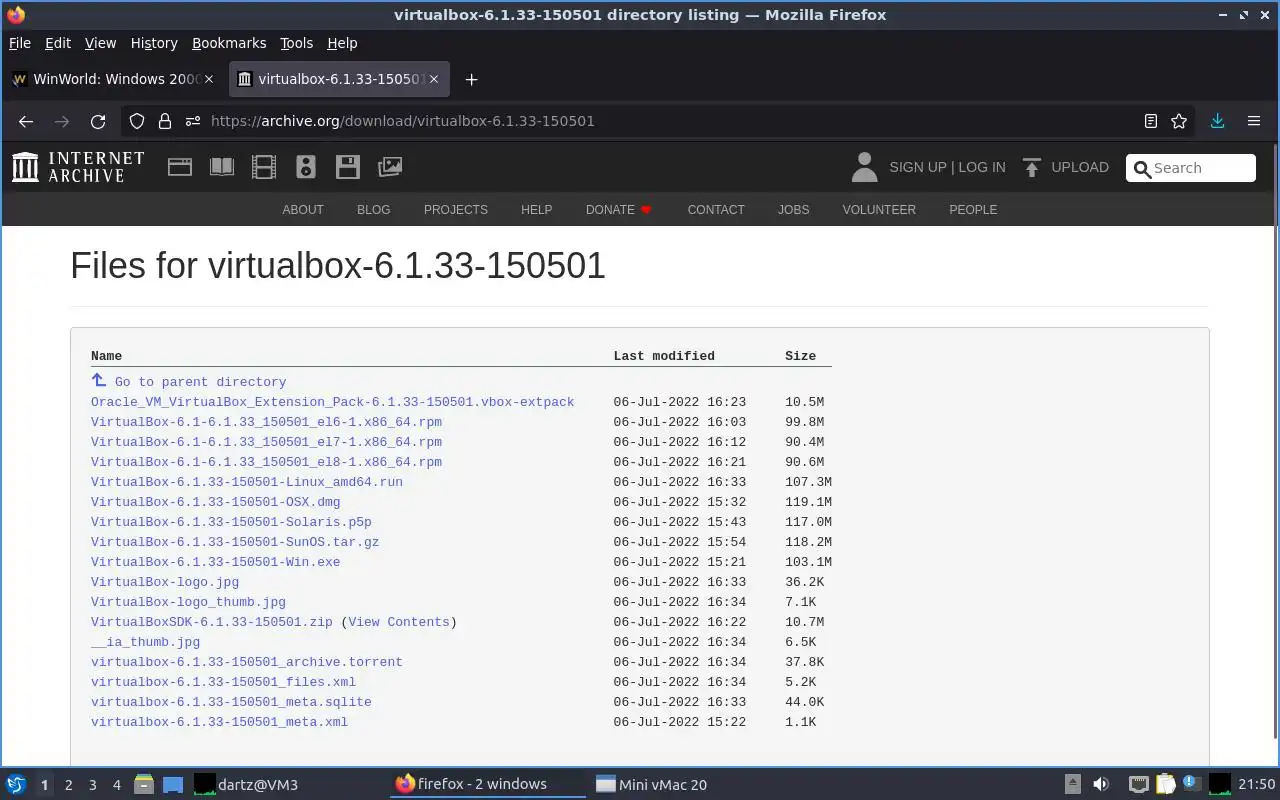Open a new tab with plus button
The image size is (1280, 800).
pos(472,80)
